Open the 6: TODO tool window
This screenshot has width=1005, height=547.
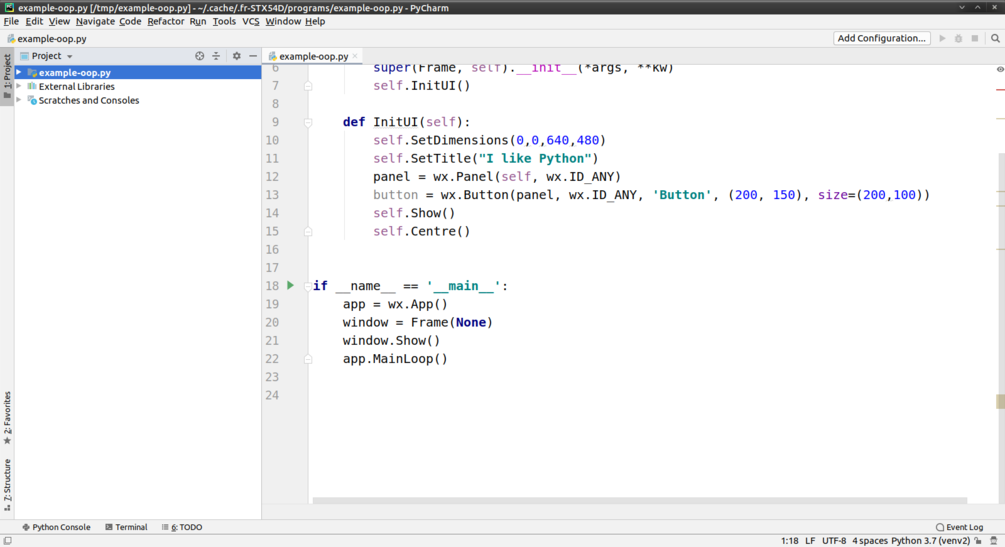pos(182,527)
